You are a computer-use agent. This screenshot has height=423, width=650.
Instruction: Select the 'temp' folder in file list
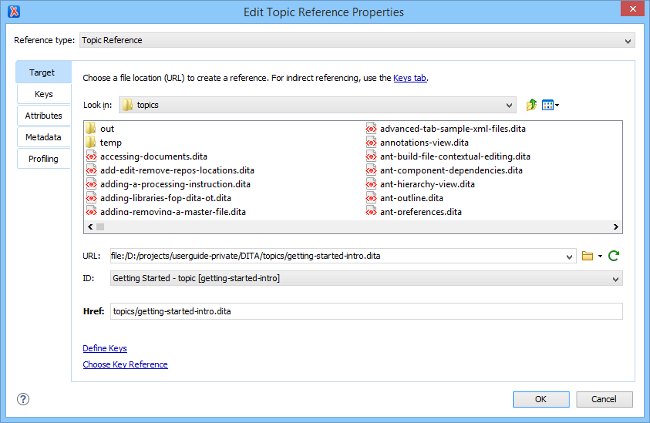(x=110, y=143)
